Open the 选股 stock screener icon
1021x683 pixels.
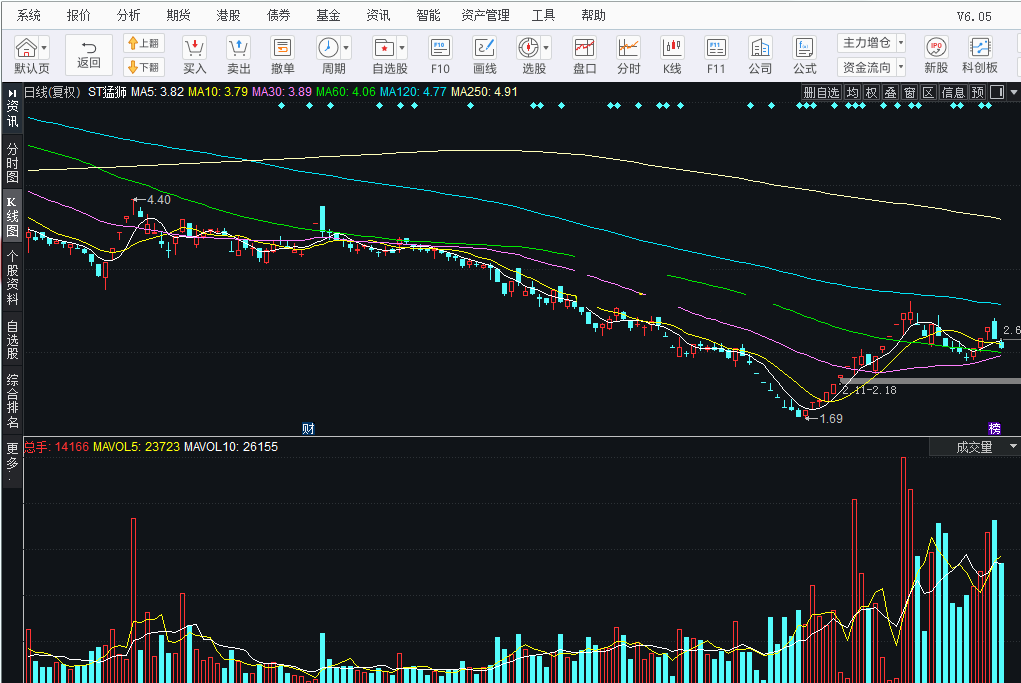[528, 48]
